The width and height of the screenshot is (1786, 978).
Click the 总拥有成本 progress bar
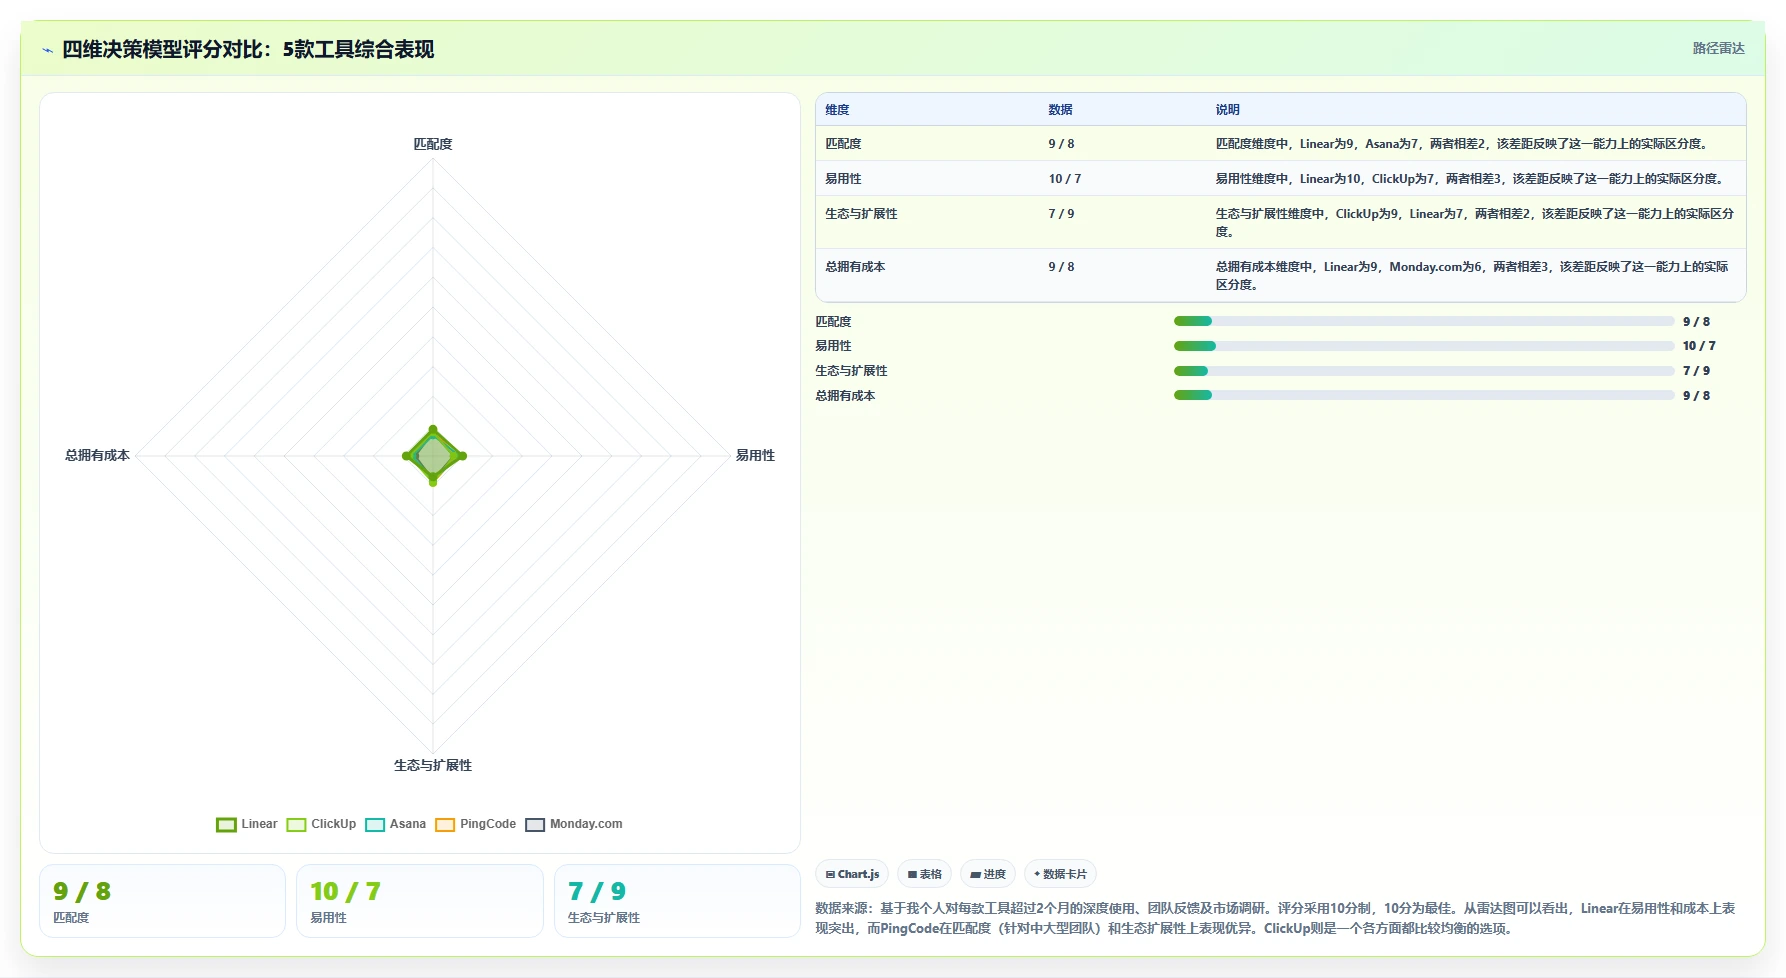click(x=1424, y=395)
